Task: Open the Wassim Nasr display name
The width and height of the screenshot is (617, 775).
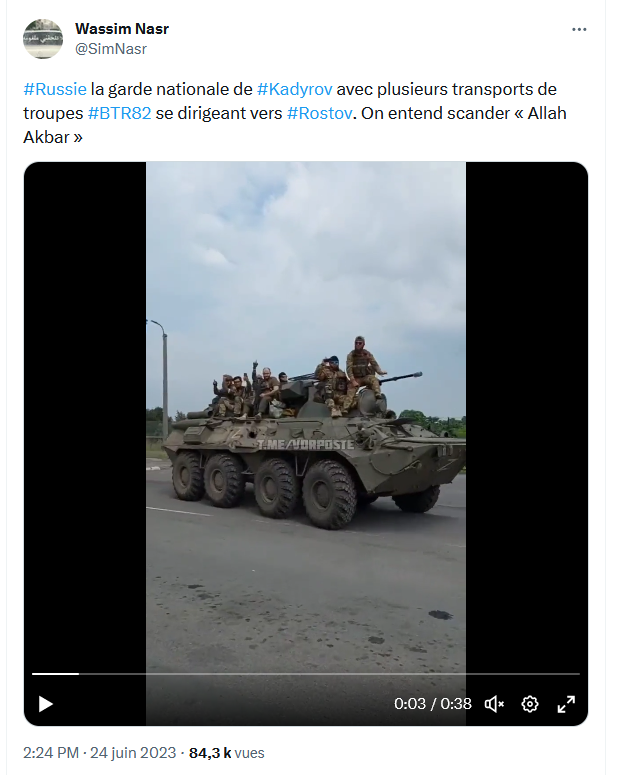Action: tap(122, 29)
